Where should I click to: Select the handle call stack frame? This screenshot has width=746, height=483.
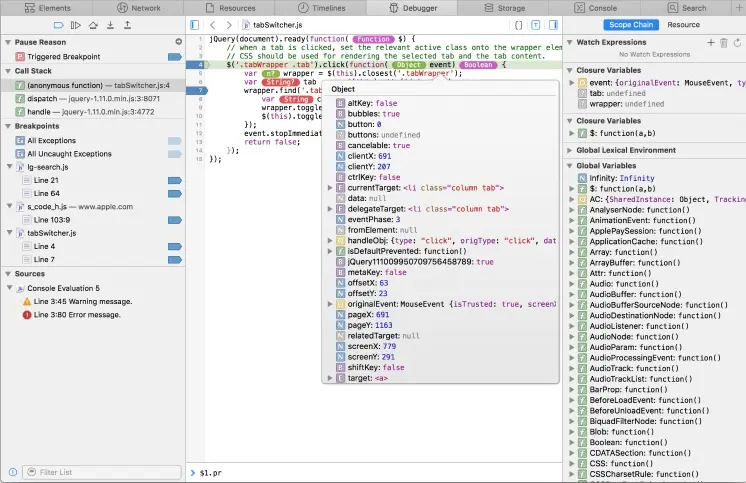point(93,112)
